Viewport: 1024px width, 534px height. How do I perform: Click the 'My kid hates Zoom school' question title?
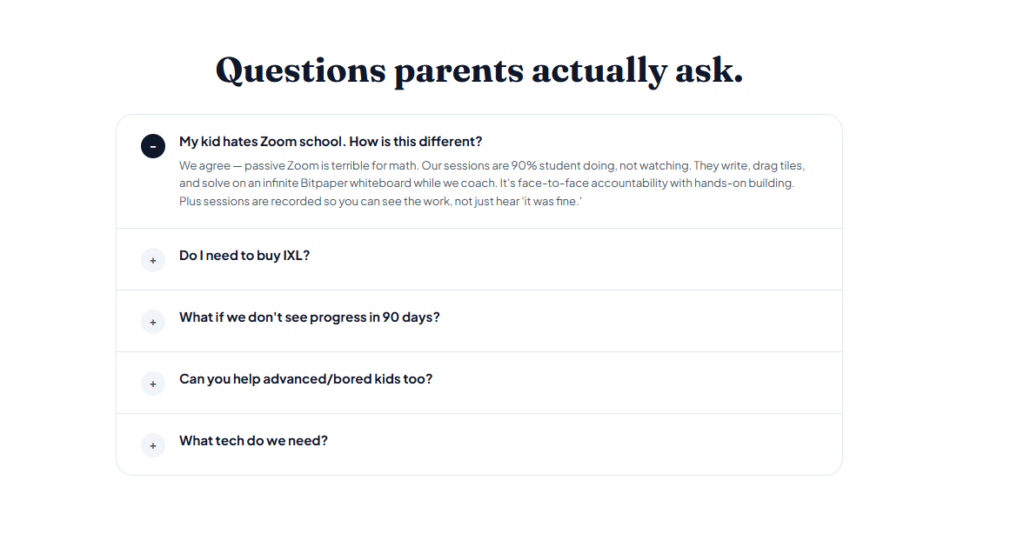(x=330, y=142)
